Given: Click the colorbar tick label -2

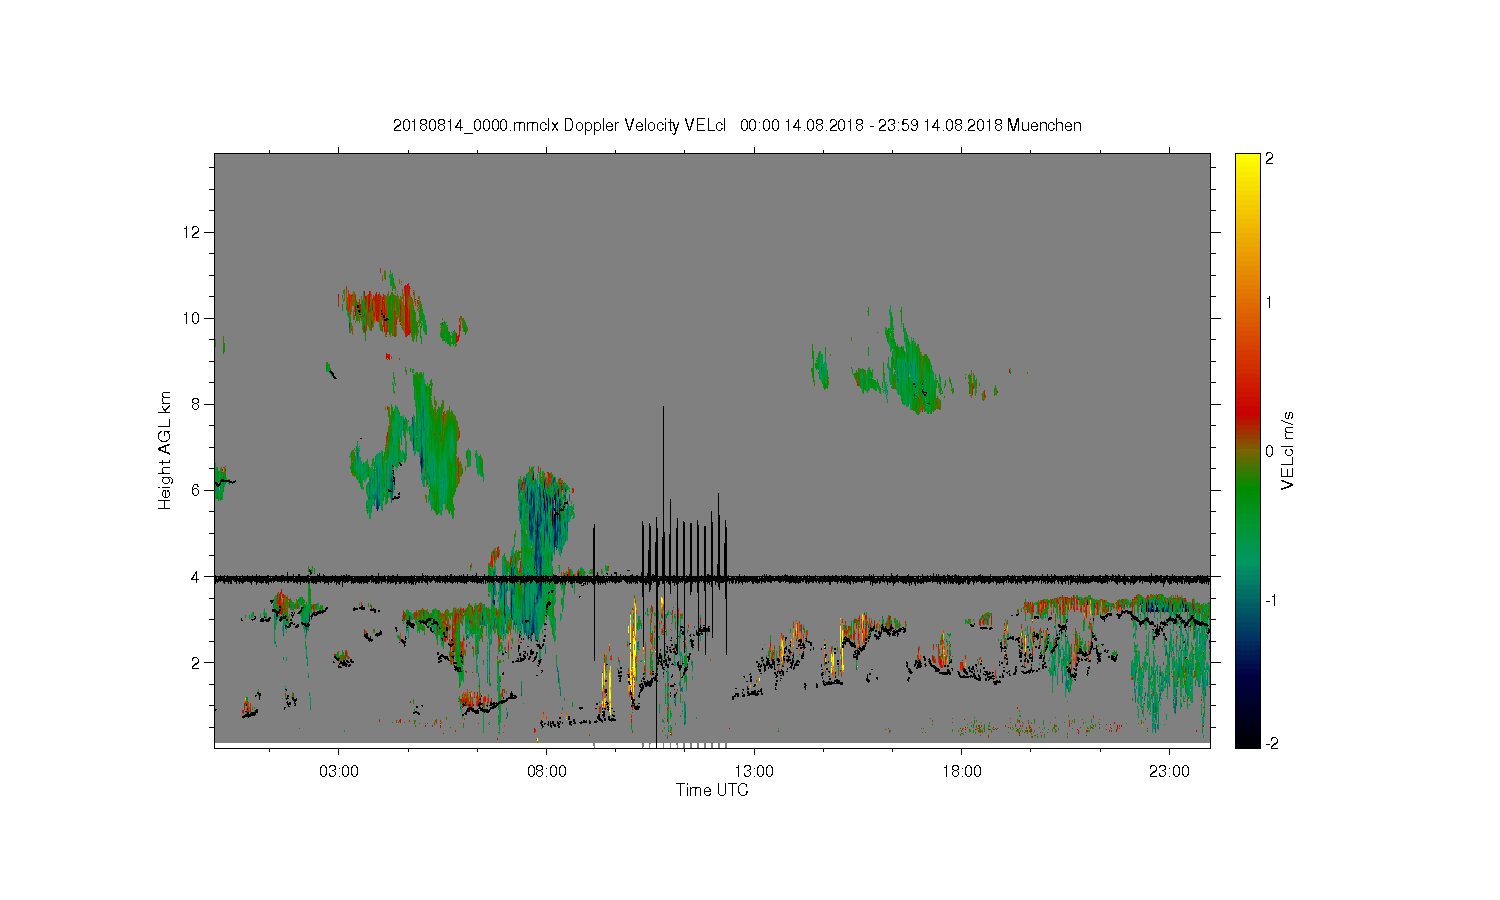Looking at the screenshot, I should 1271,743.
